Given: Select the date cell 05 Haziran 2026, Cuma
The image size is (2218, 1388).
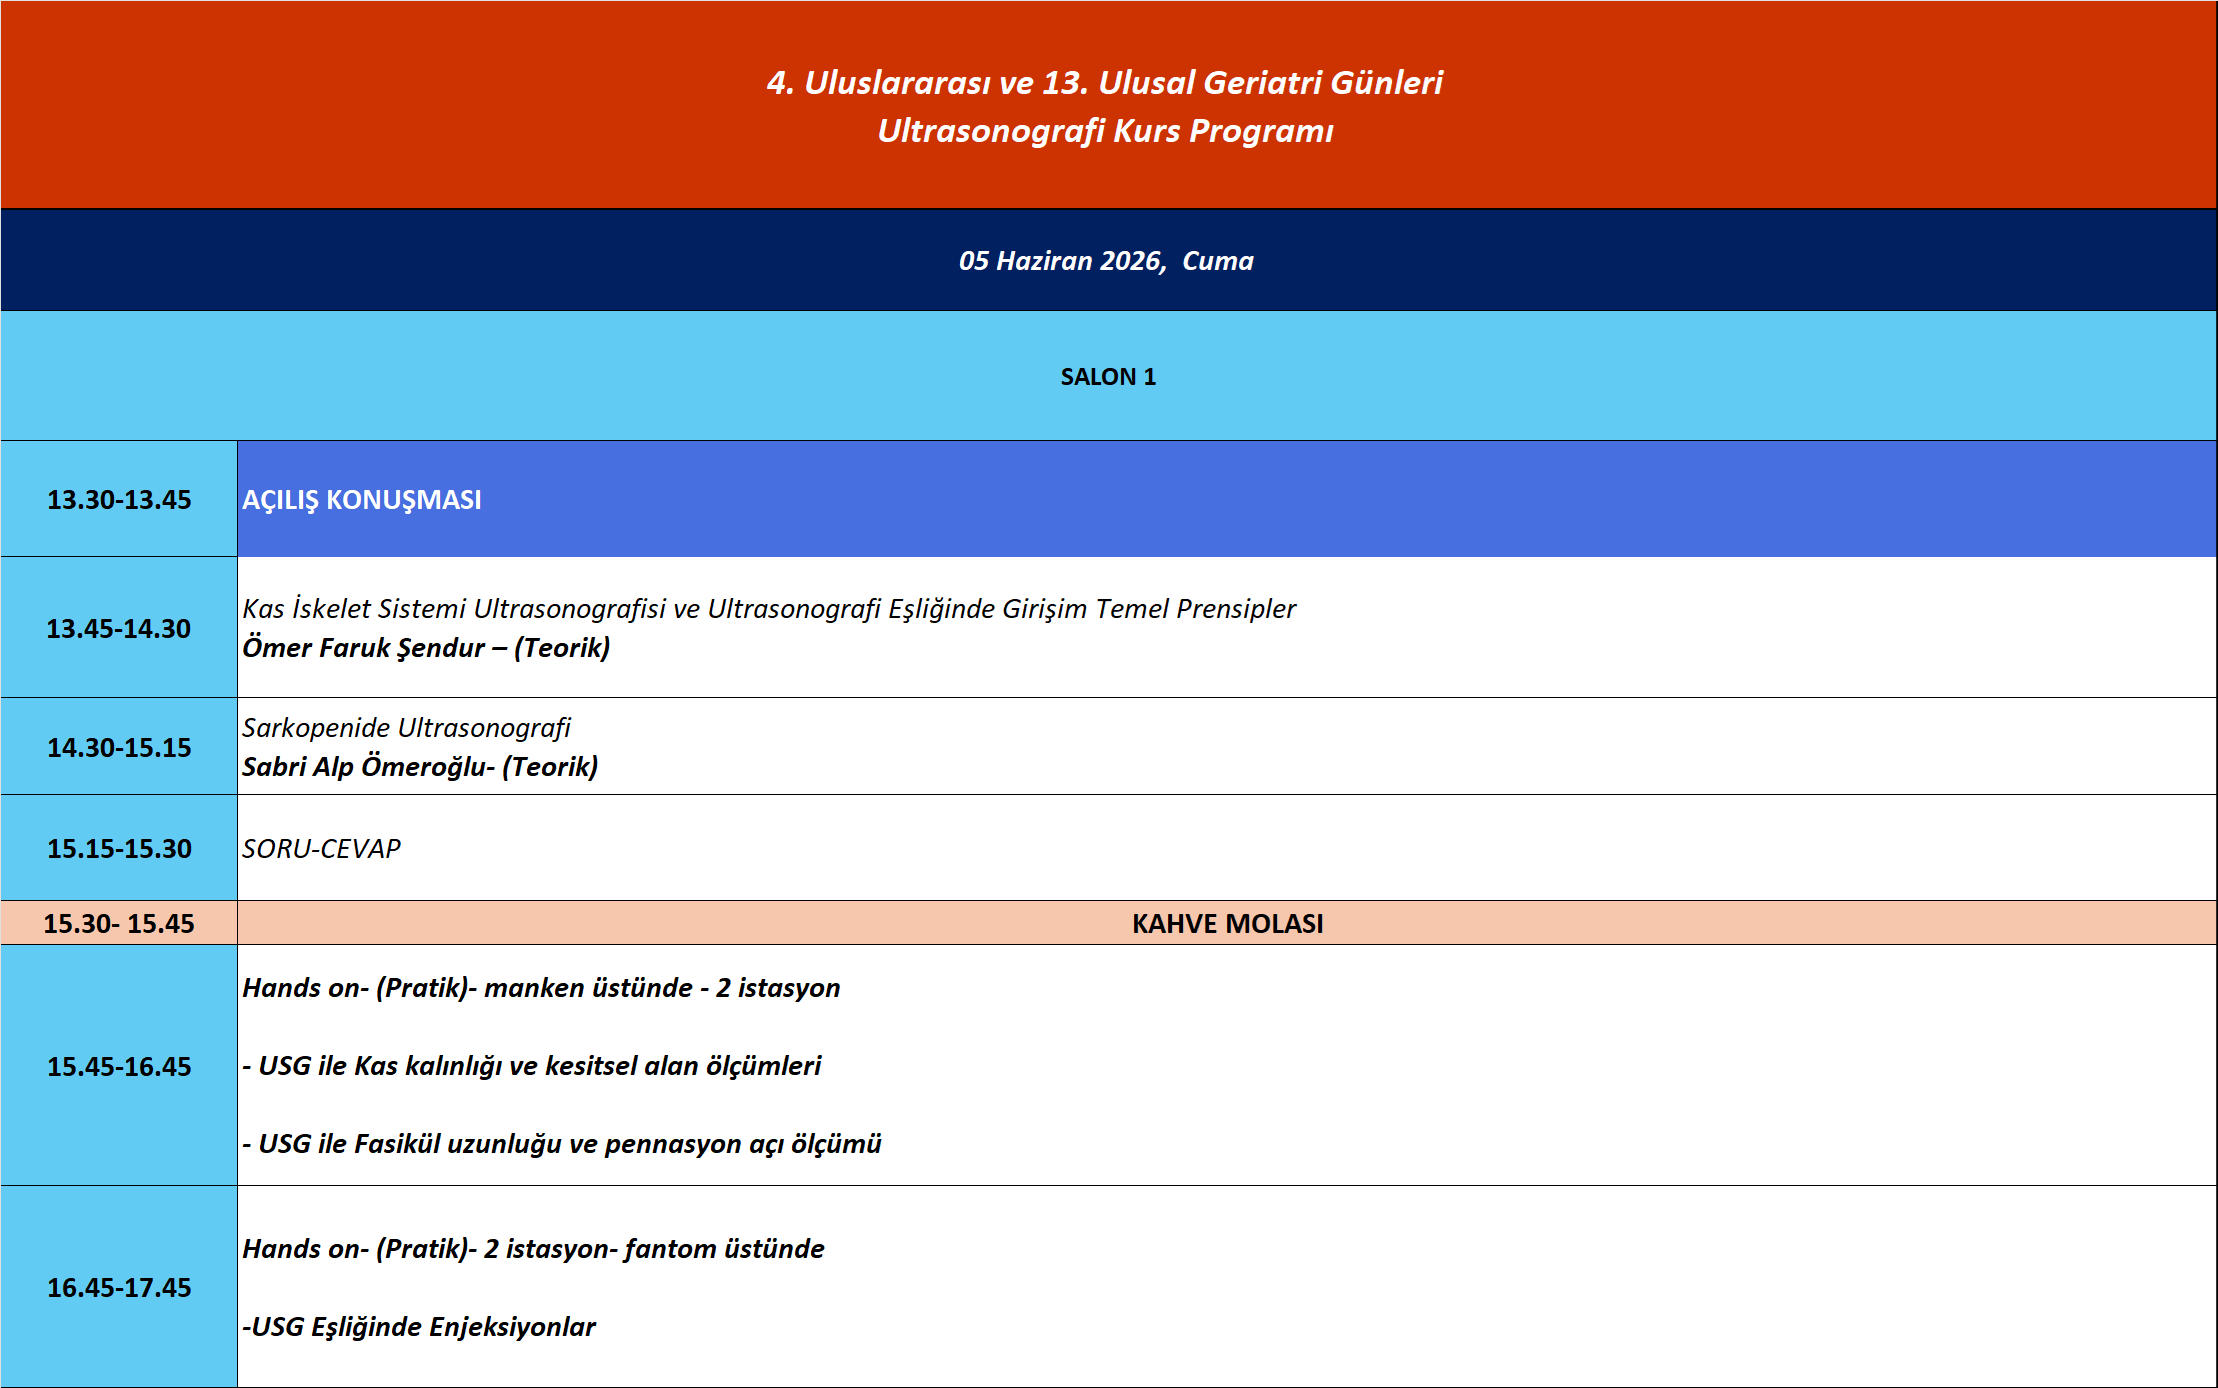Looking at the screenshot, I should point(1105,261).
